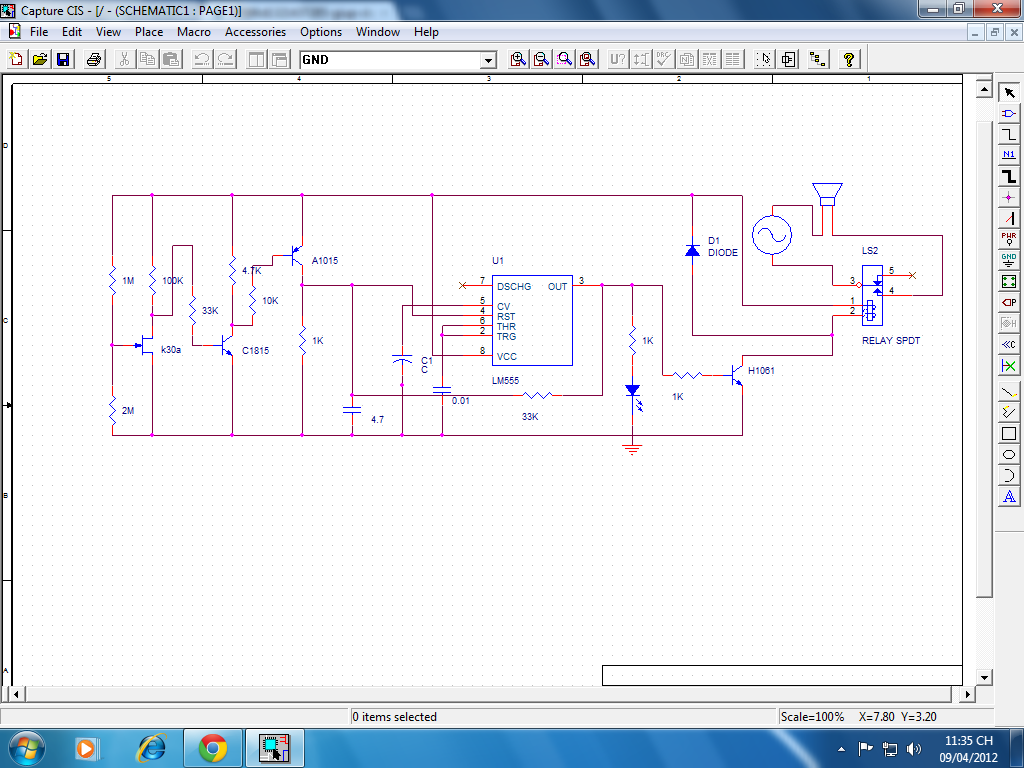1024x768 pixels.
Task: Choose the Place Net Alias tool
Action: click(x=1009, y=155)
